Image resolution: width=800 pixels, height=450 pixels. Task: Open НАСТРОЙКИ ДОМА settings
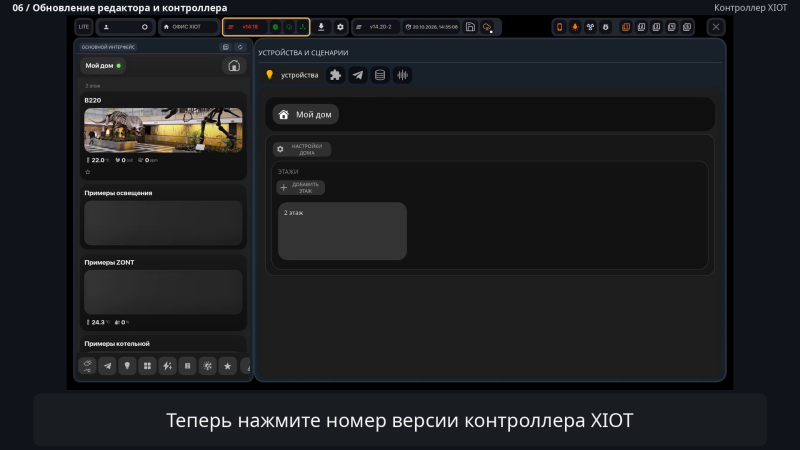302,149
